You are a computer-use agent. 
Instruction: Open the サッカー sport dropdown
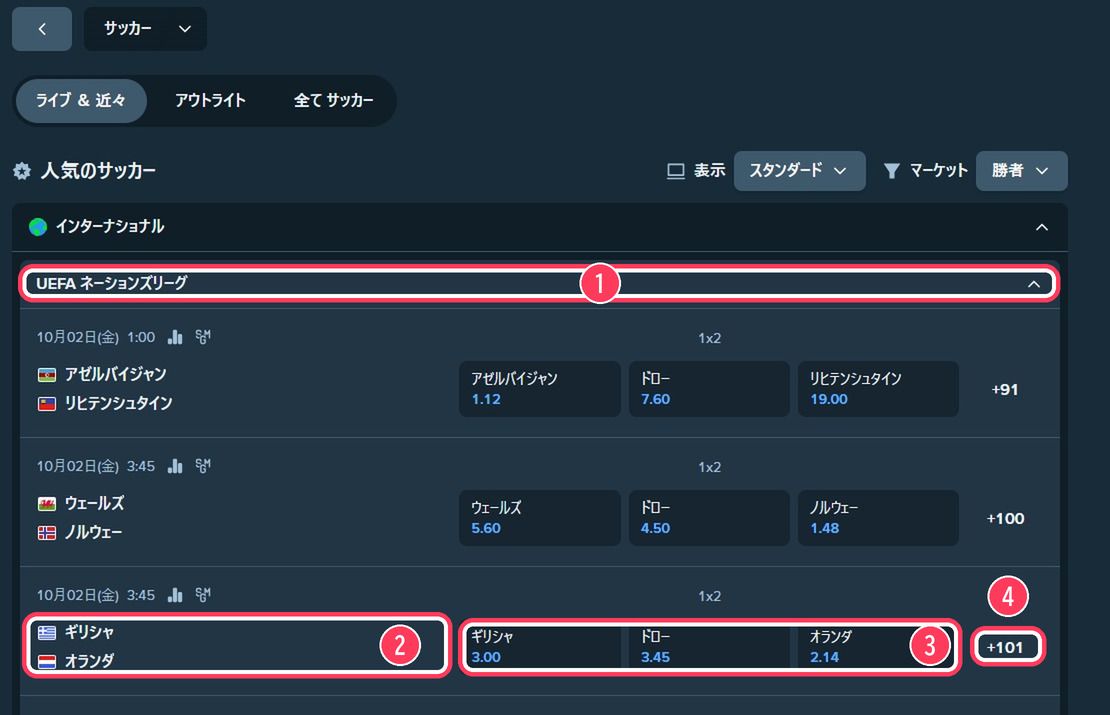pos(145,29)
